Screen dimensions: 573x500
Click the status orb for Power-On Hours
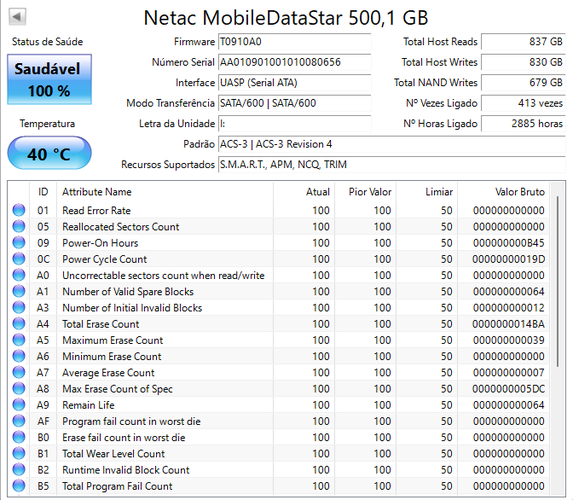pyautogui.click(x=19, y=243)
